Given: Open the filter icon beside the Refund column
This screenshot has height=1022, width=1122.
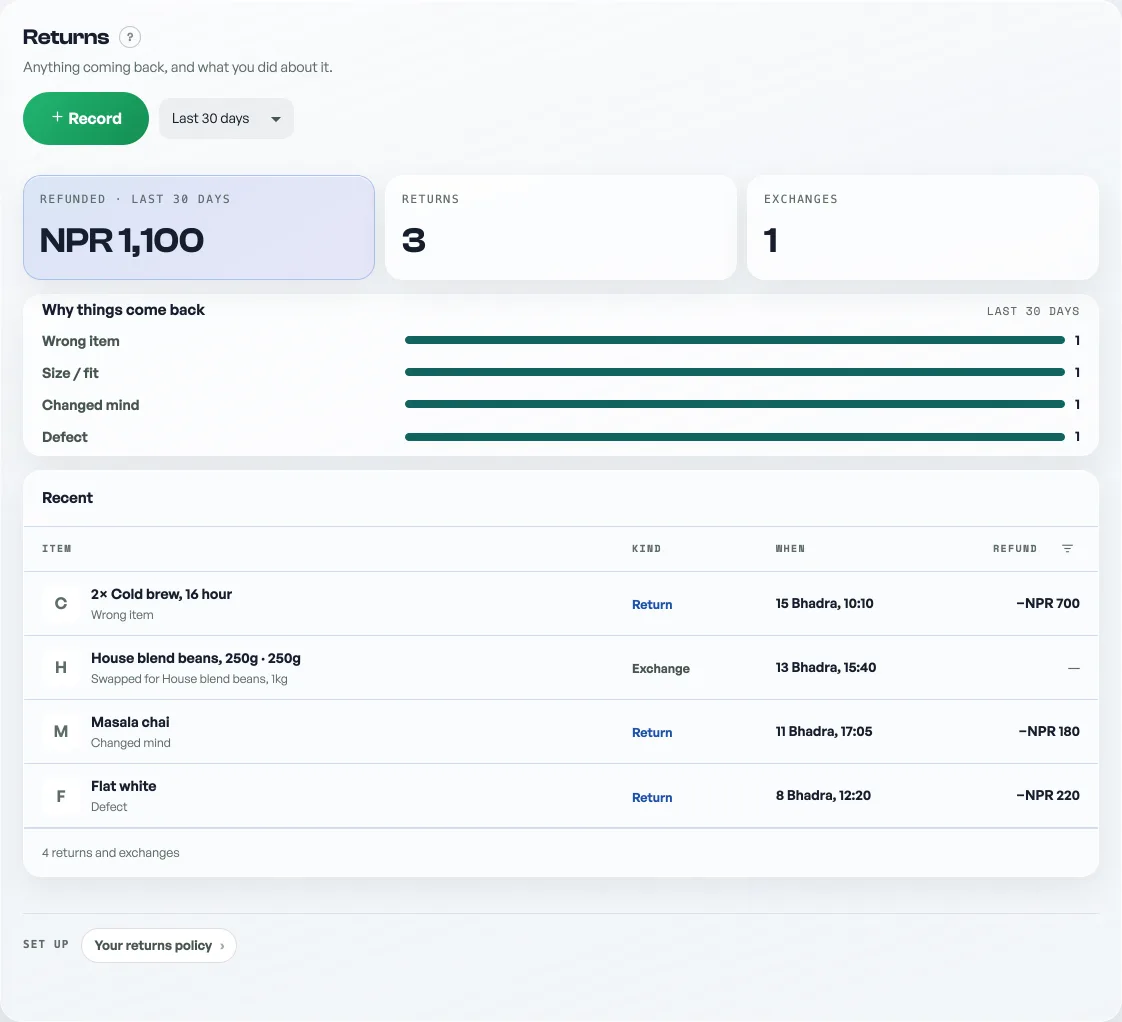Looking at the screenshot, I should tap(1067, 548).
